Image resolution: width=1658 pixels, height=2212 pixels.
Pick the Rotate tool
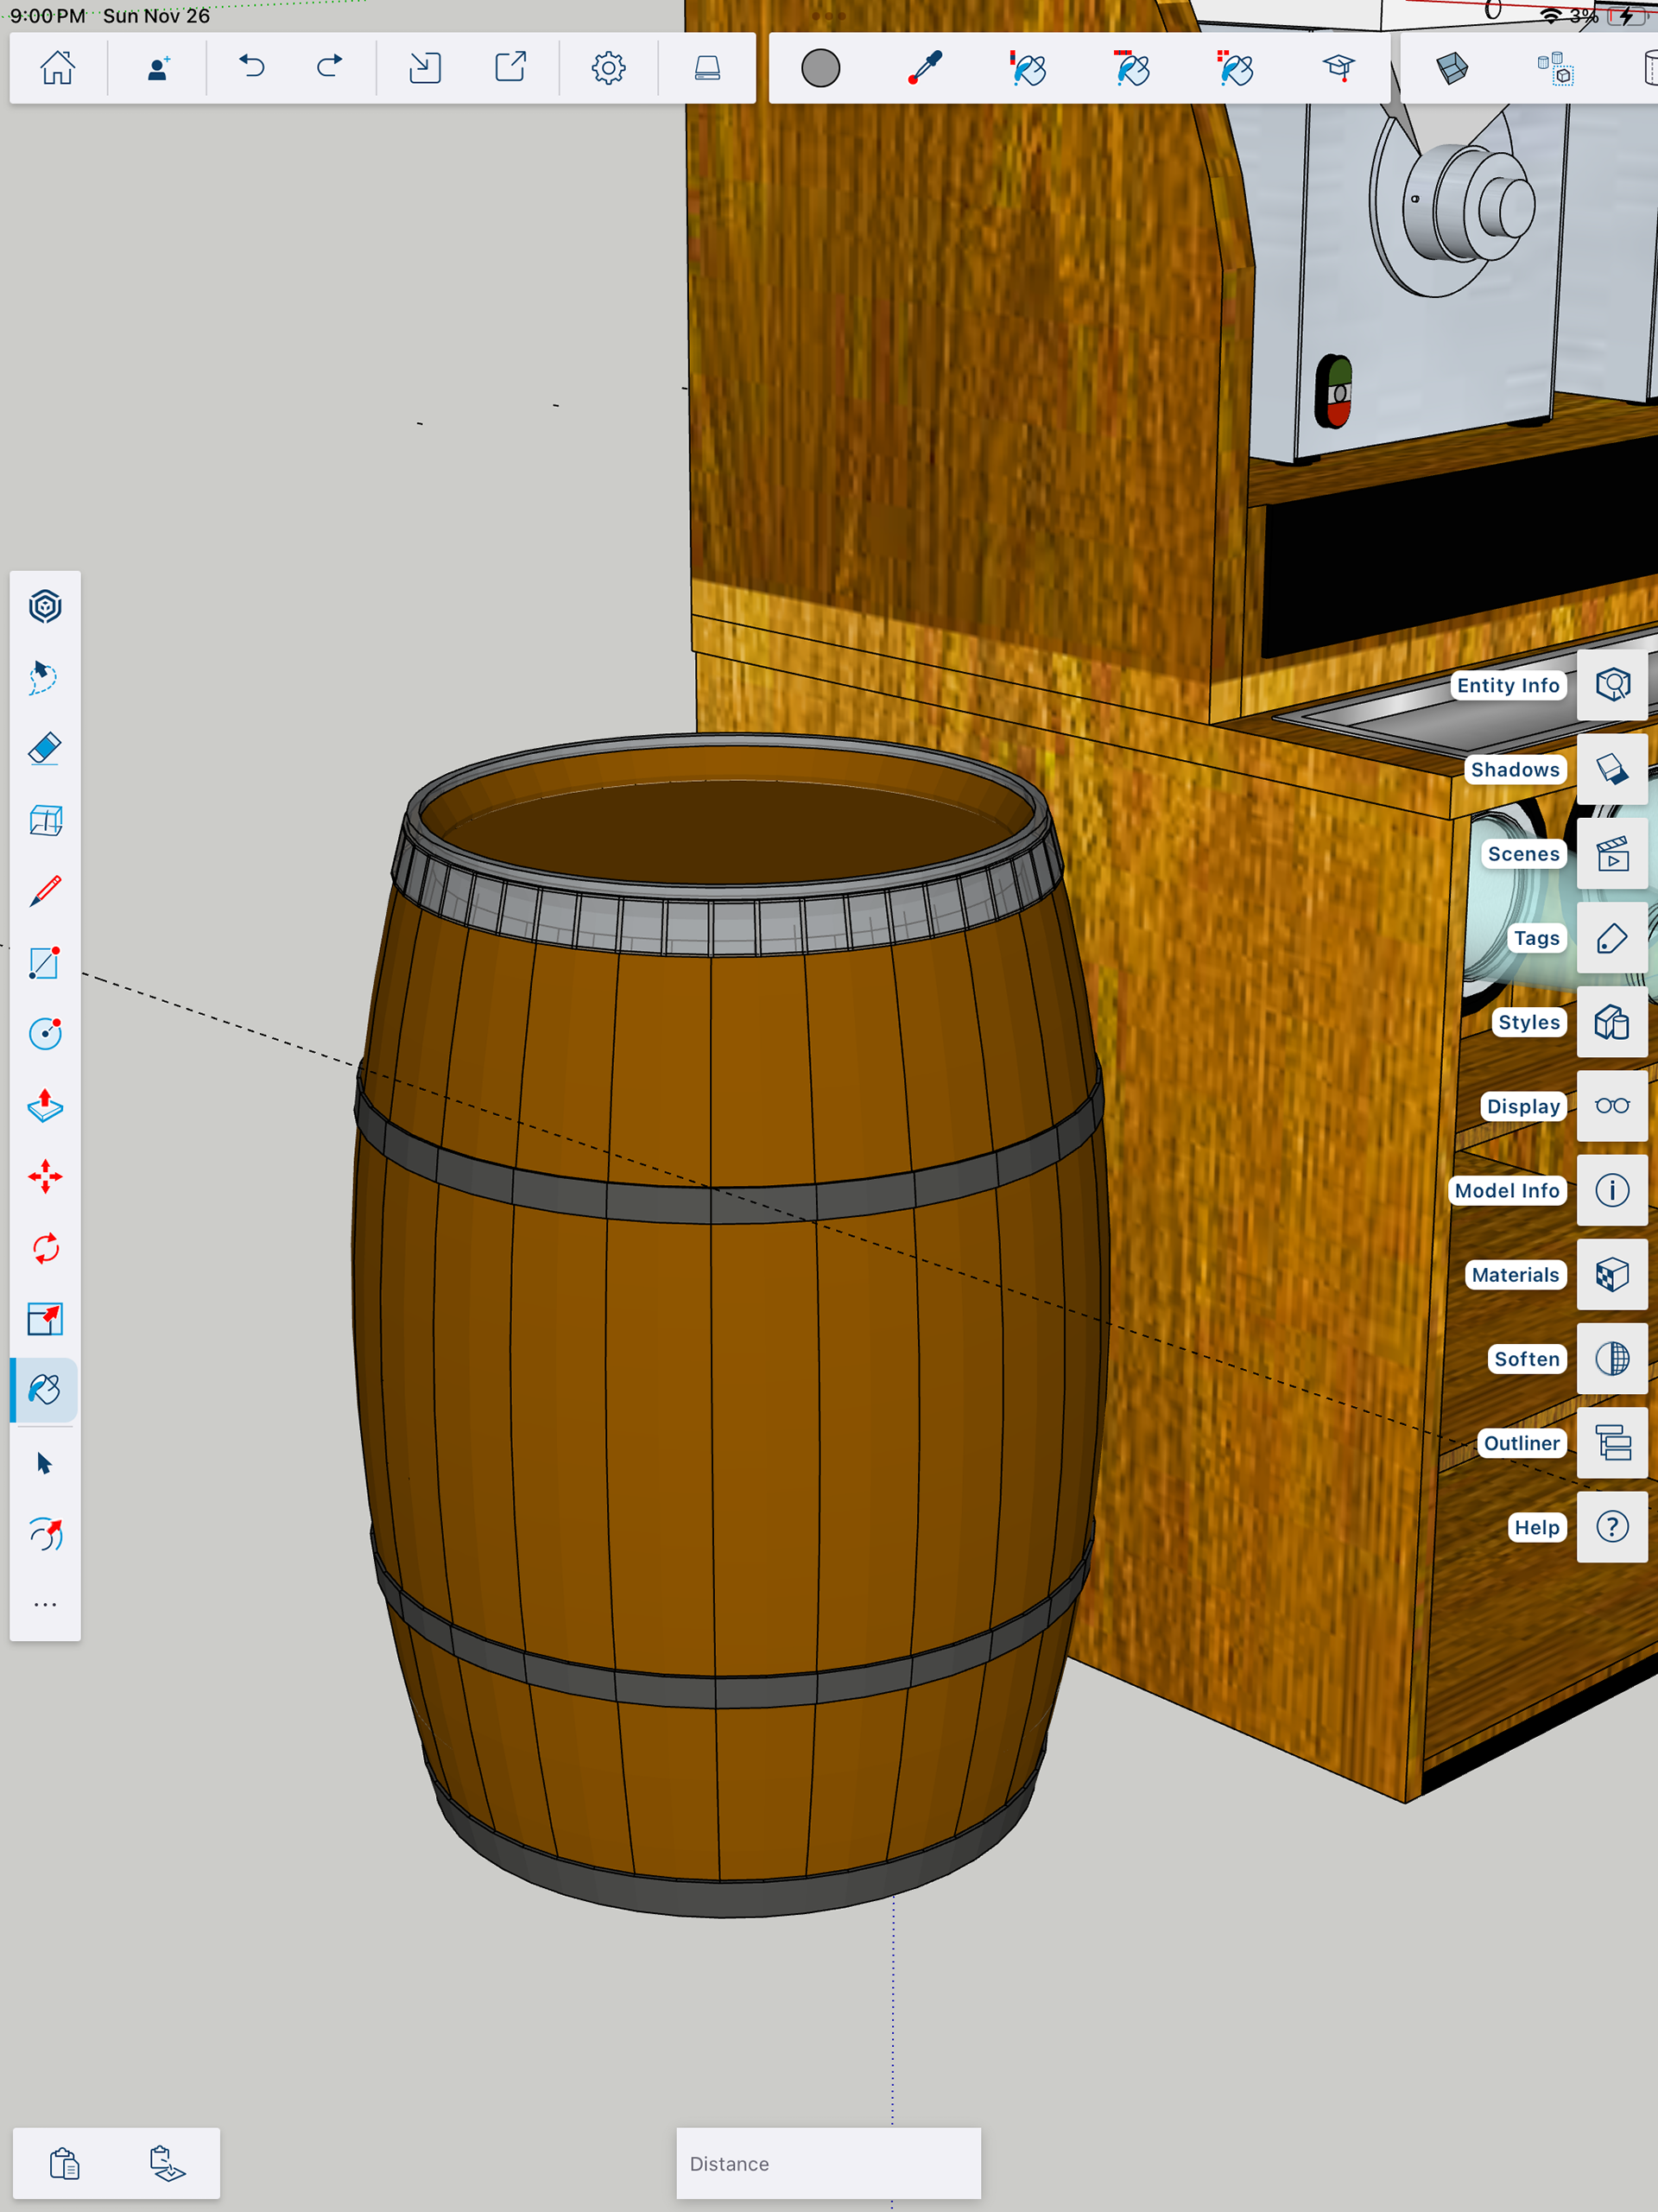45,1248
